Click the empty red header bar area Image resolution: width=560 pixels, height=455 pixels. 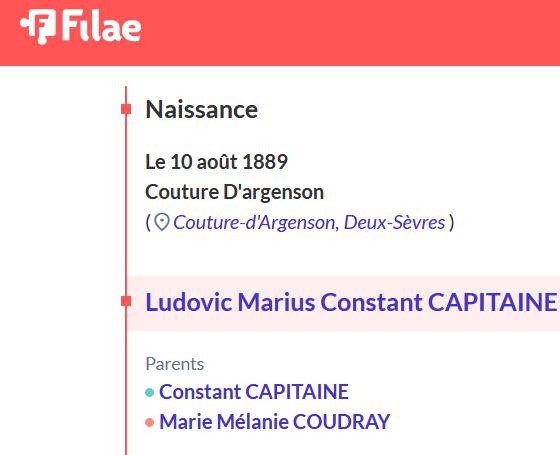(350, 33)
